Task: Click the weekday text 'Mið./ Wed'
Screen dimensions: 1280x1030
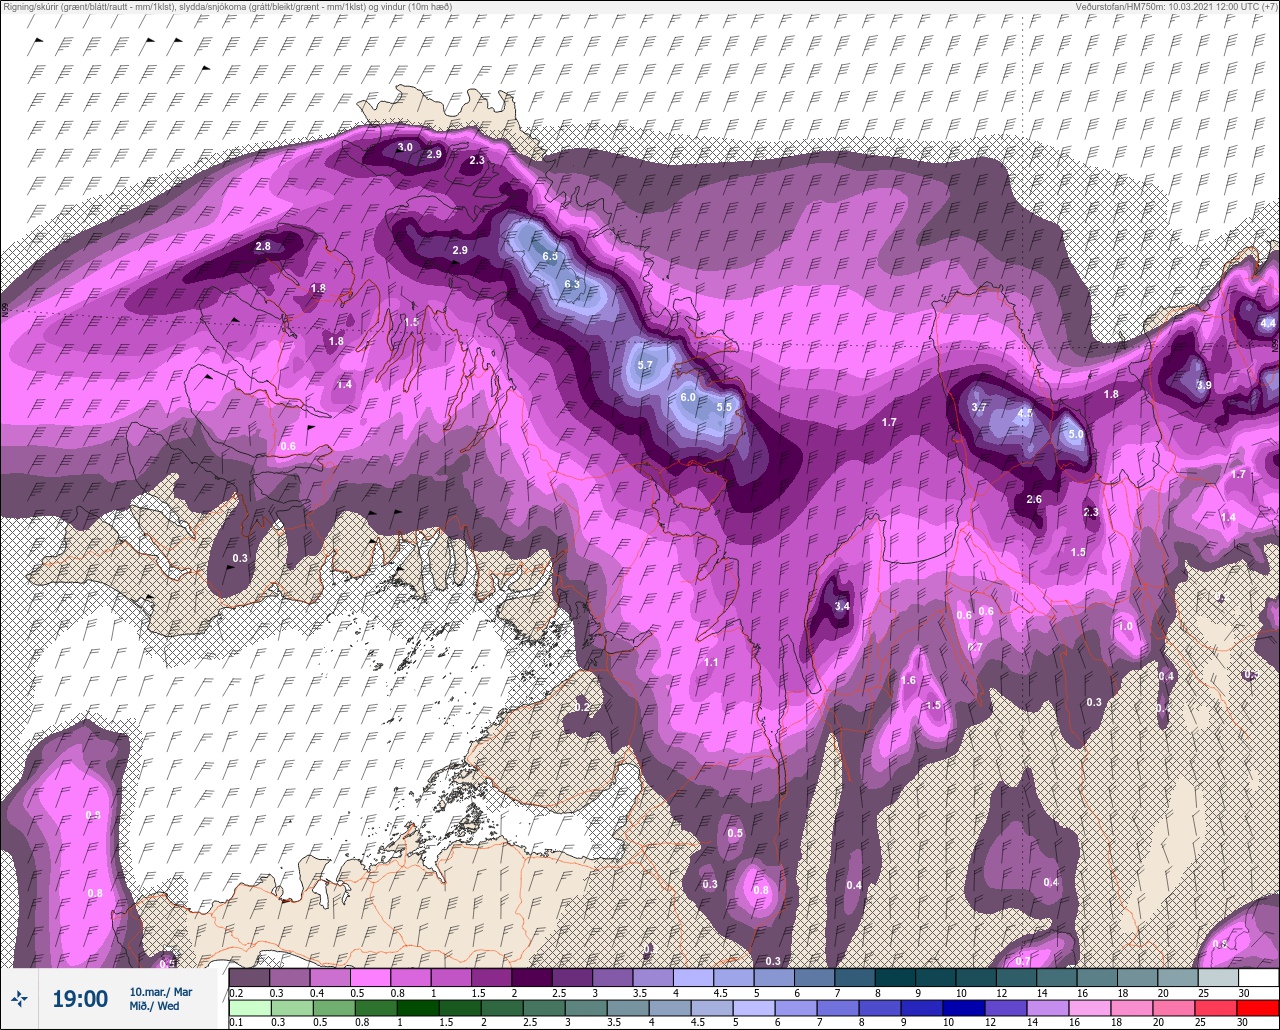Action: coord(154,1006)
